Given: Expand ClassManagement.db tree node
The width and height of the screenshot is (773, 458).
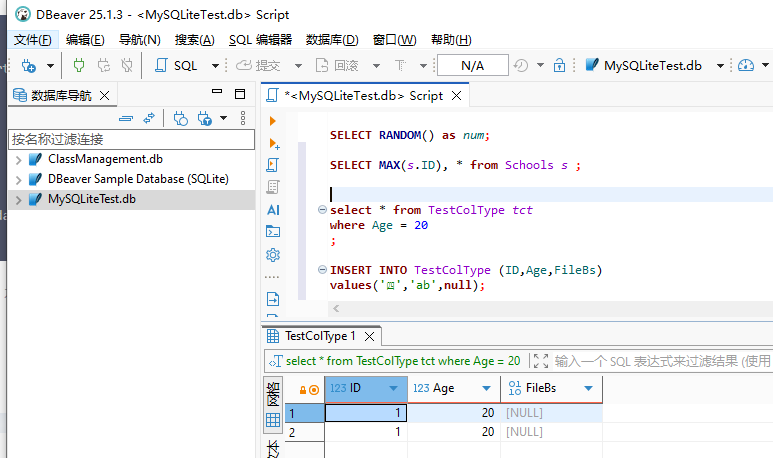Looking at the screenshot, I should click(18, 160).
